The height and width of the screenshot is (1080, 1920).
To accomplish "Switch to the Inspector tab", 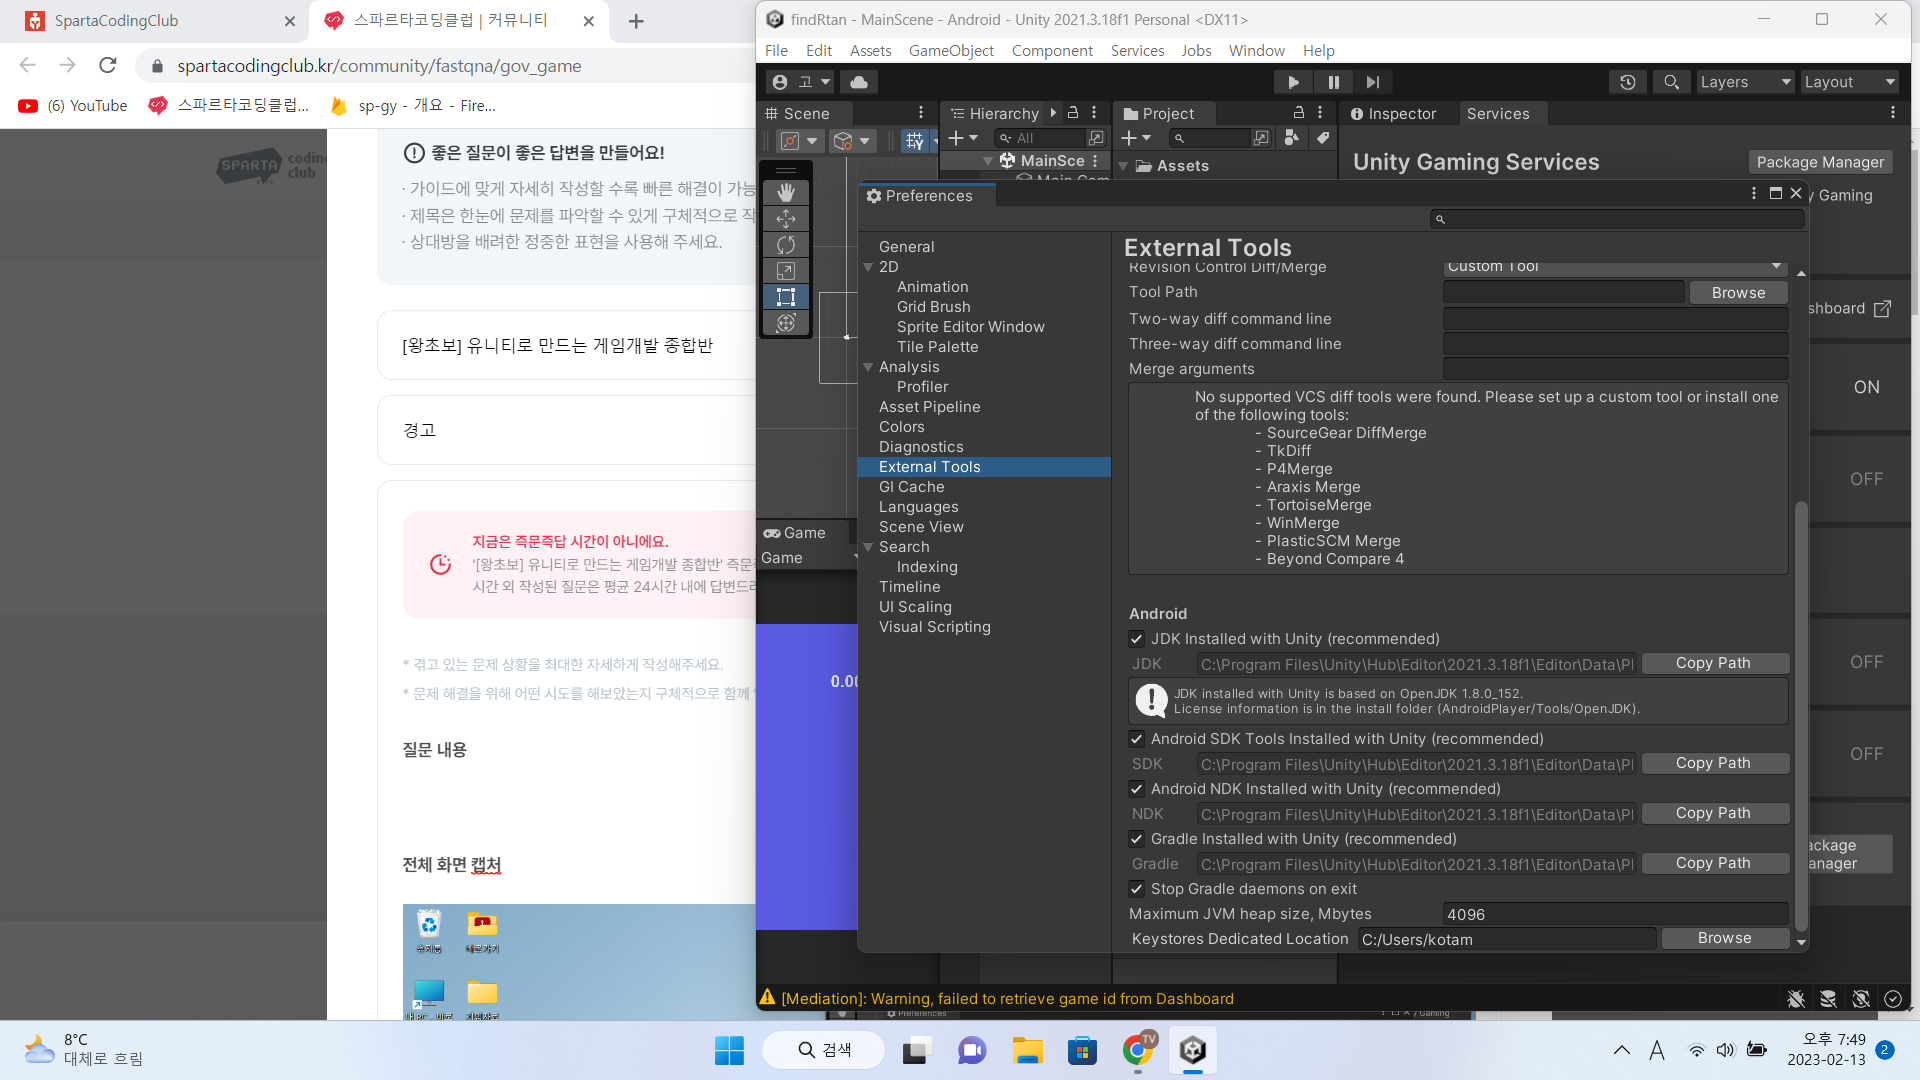I will pyautogui.click(x=1393, y=114).
